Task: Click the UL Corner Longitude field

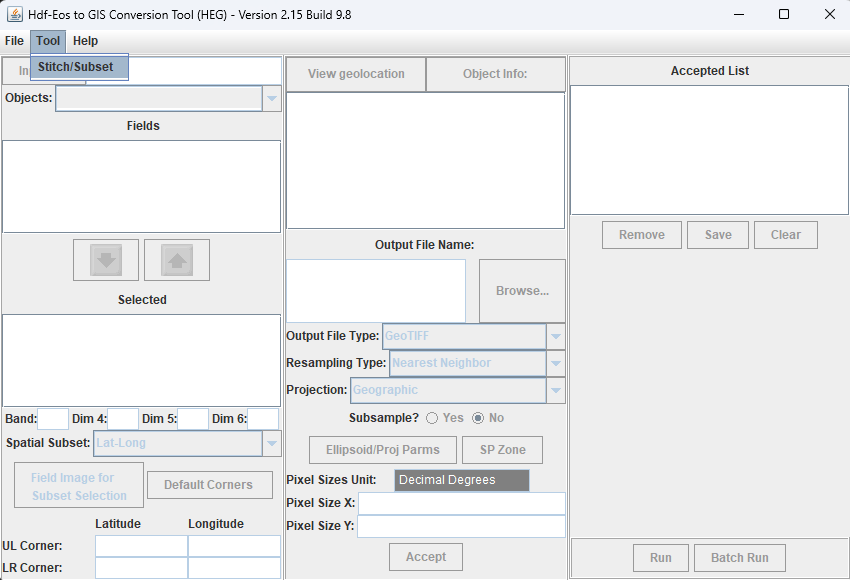Action: point(234,546)
